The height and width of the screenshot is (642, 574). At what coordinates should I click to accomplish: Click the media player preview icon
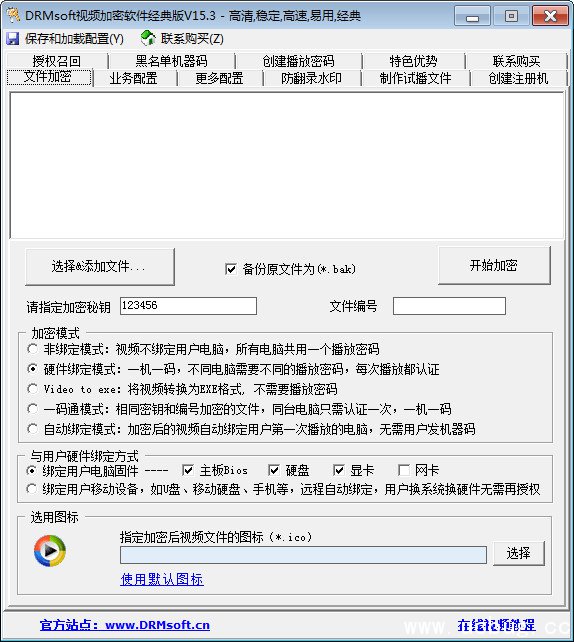tap(50, 551)
